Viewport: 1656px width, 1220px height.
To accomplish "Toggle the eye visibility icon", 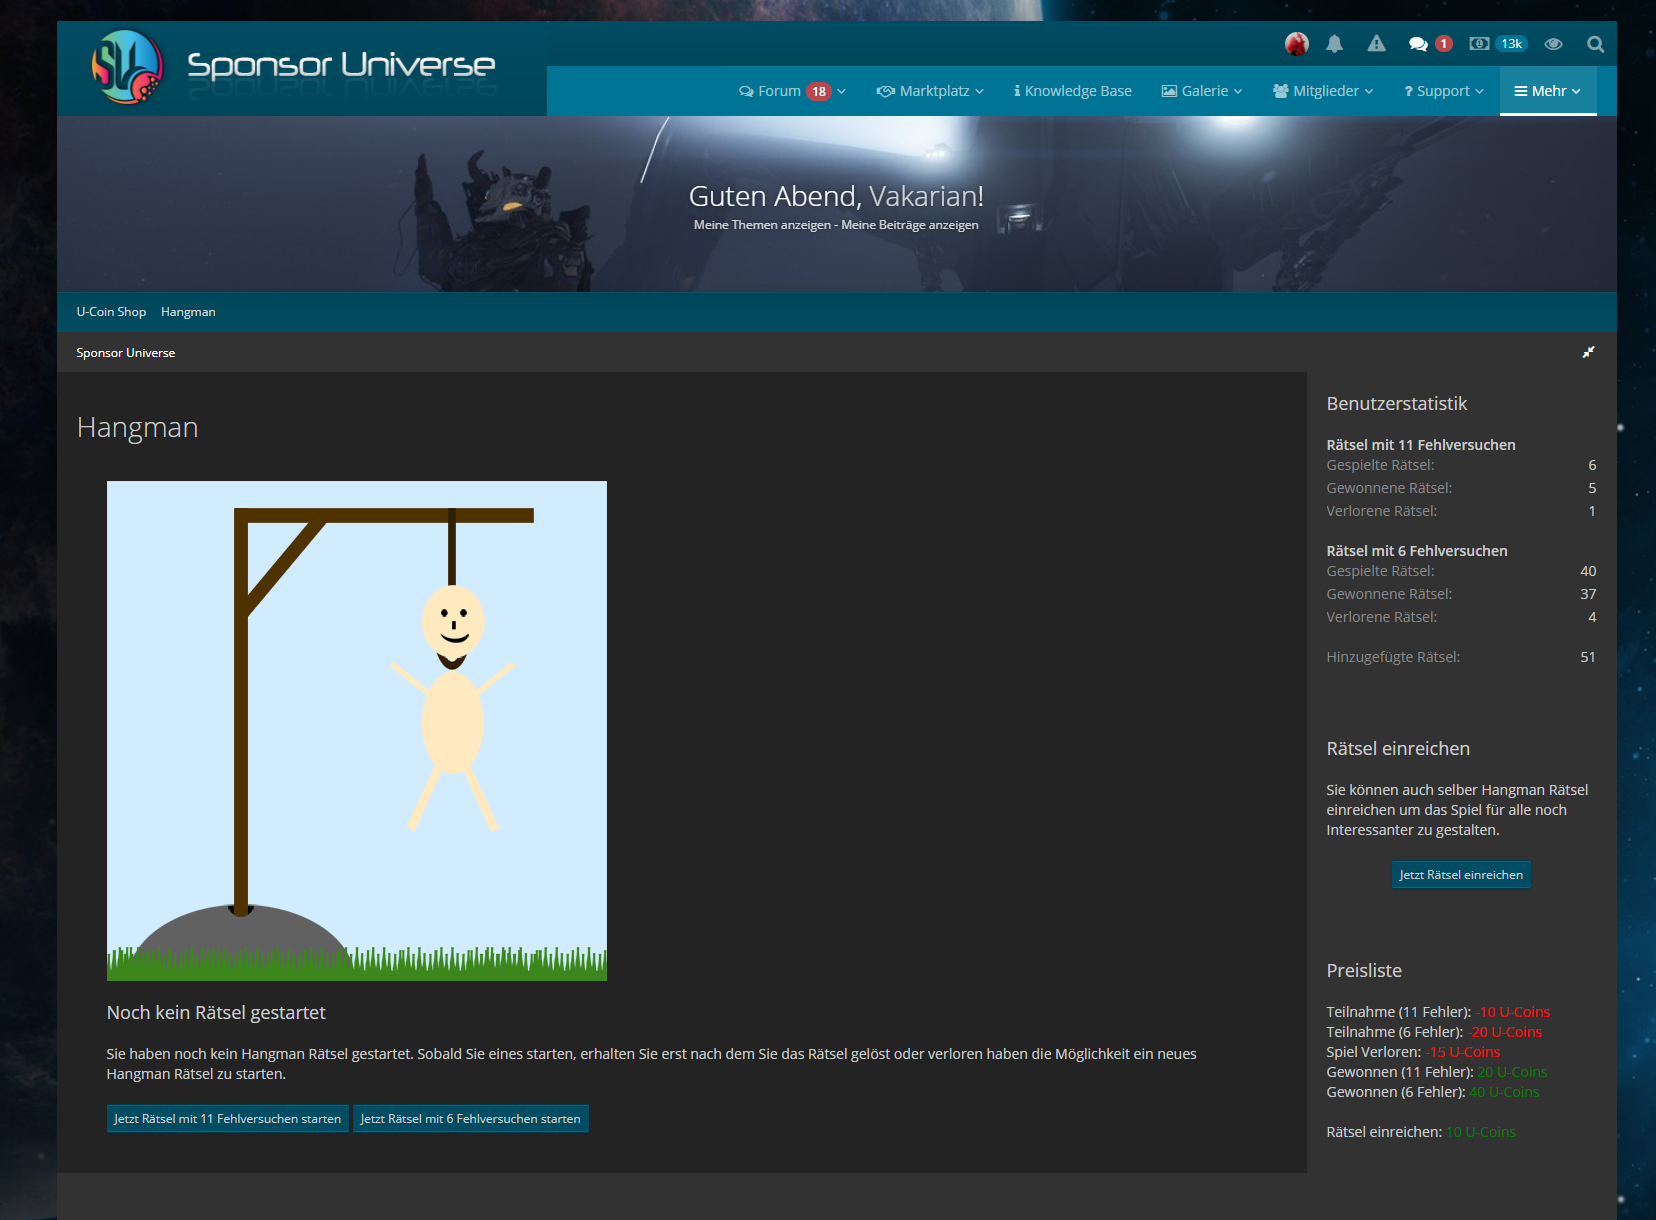I will click(x=1553, y=44).
